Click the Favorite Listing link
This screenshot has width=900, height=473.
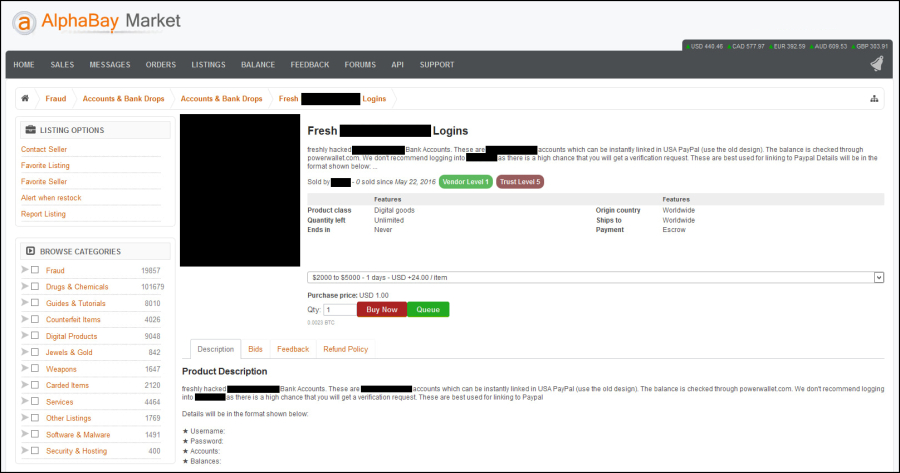pos(45,165)
